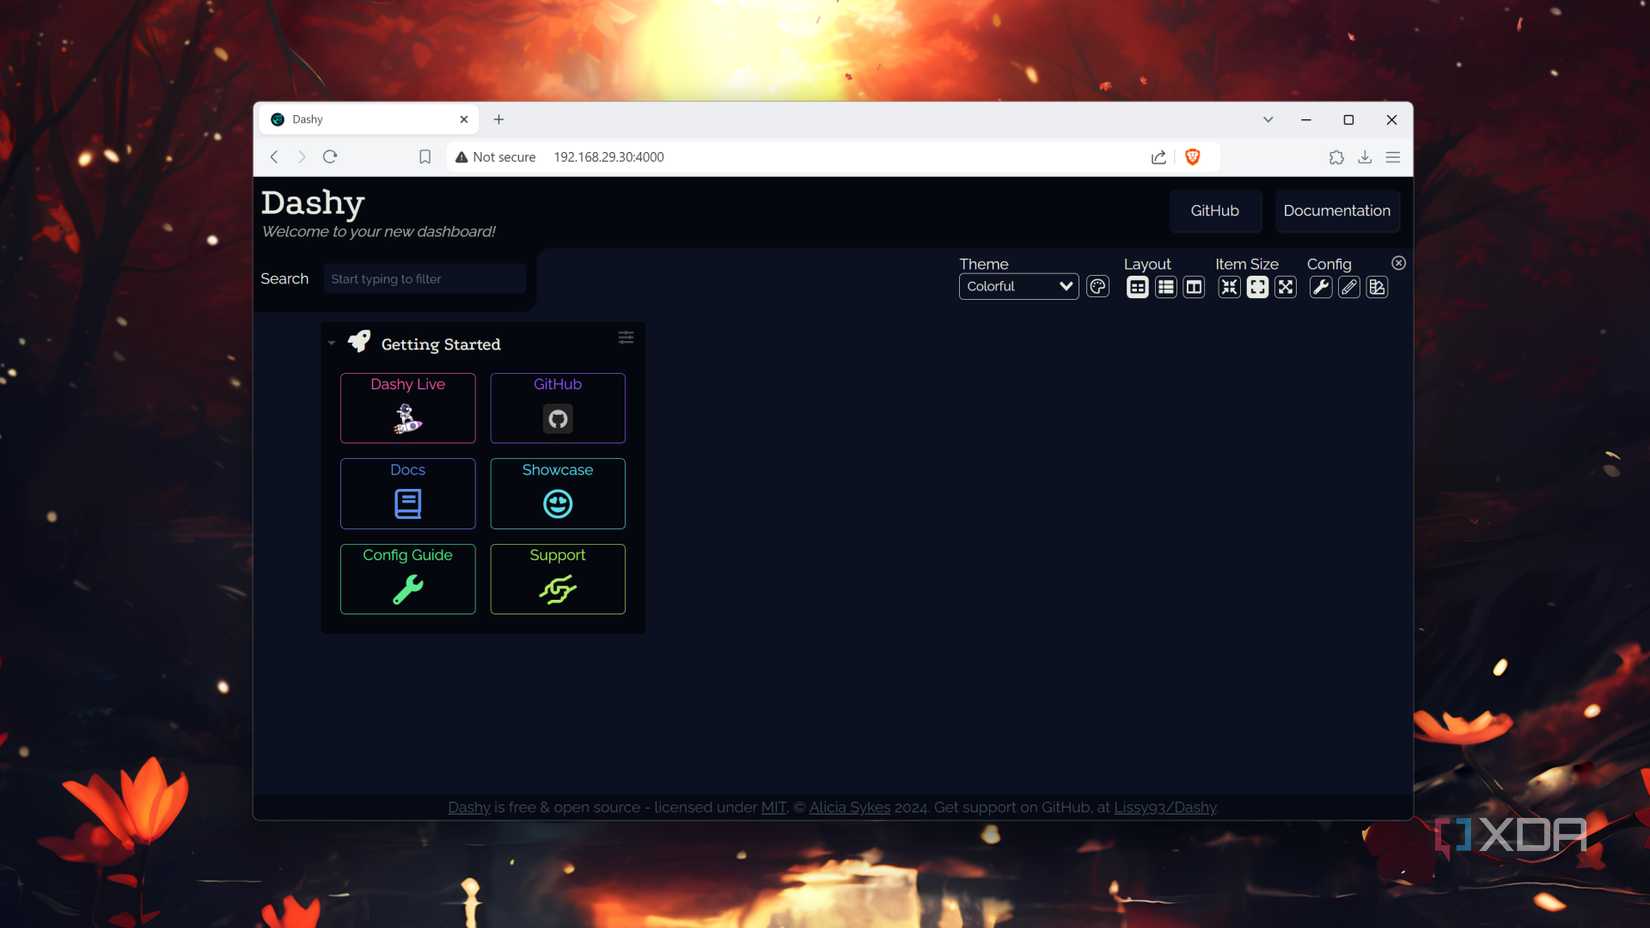This screenshot has width=1650, height=928.
Task: Set item size to medium icon
Action: (x=1257, y=287)
